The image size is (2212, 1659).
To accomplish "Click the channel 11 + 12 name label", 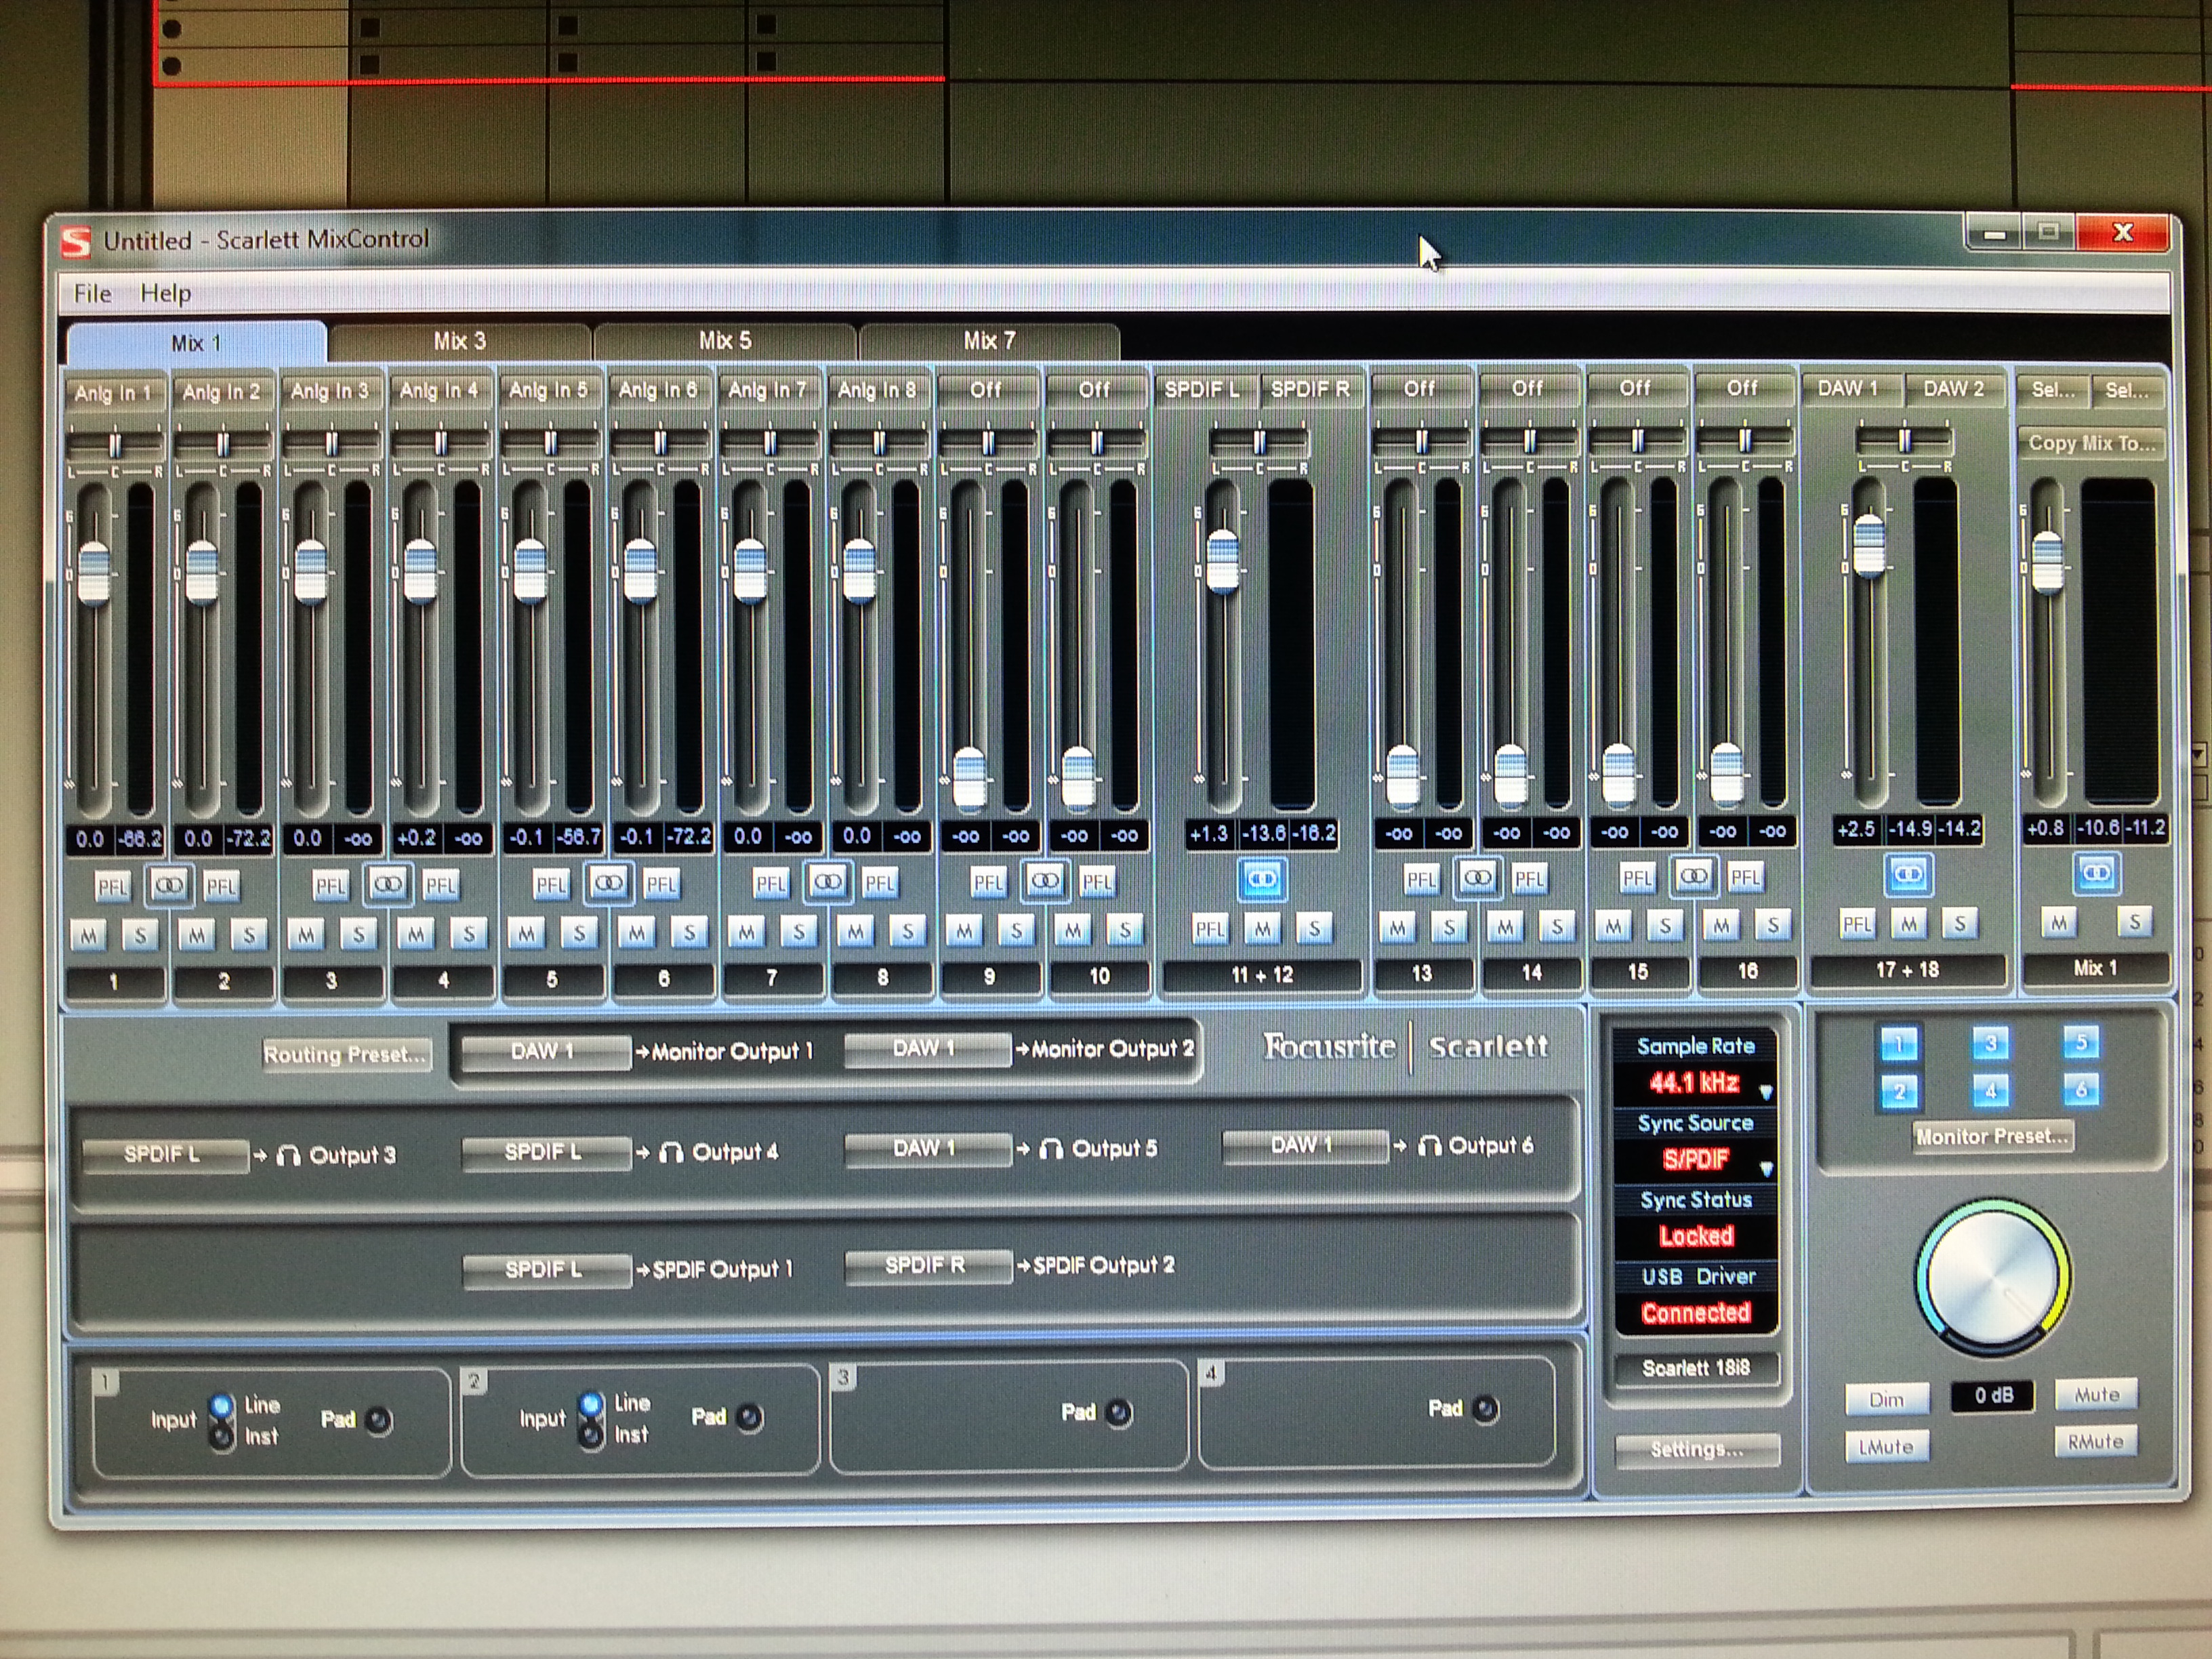I will pos(1262,975).
